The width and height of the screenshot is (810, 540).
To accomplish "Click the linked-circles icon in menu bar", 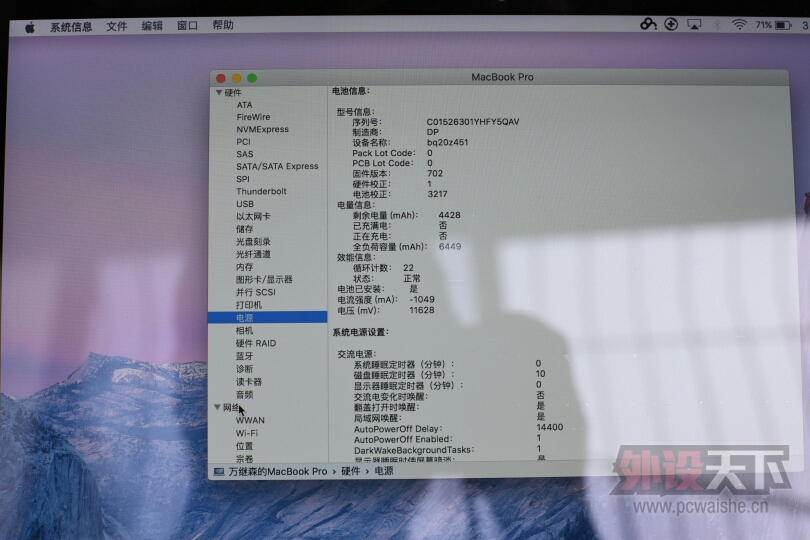I will [648, 25].
